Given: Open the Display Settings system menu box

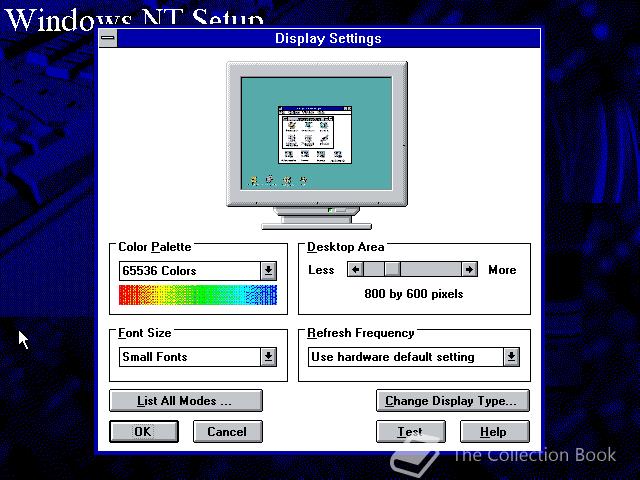Looking at the screenshot, I should (x=108, y=38).
